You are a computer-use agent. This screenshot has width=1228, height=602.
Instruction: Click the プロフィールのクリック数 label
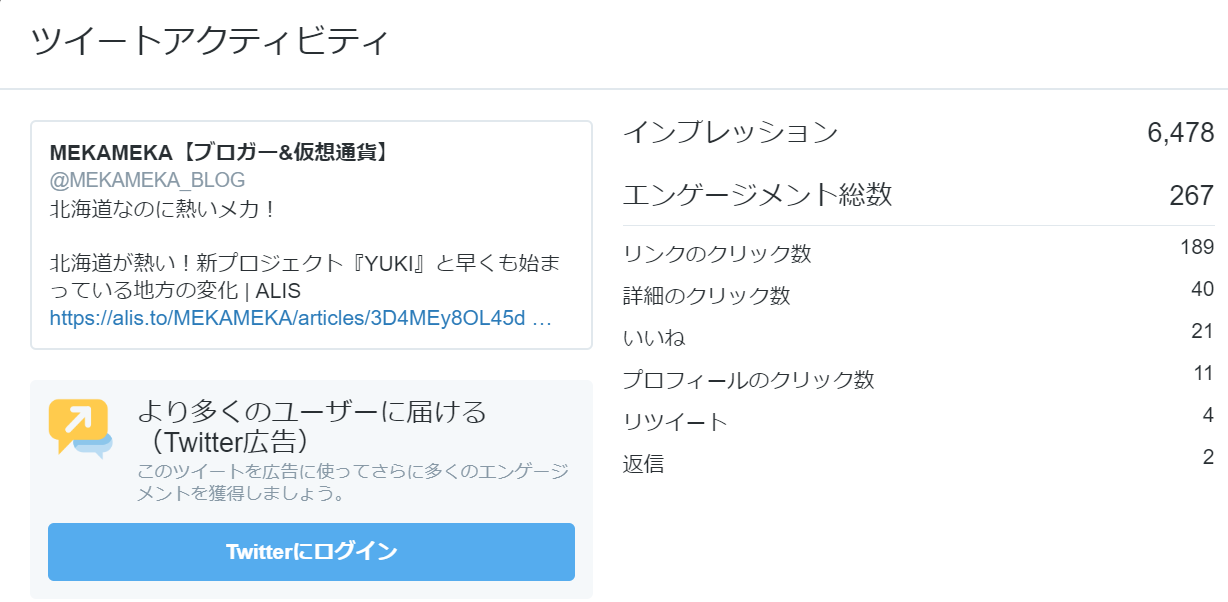(748, 380)
